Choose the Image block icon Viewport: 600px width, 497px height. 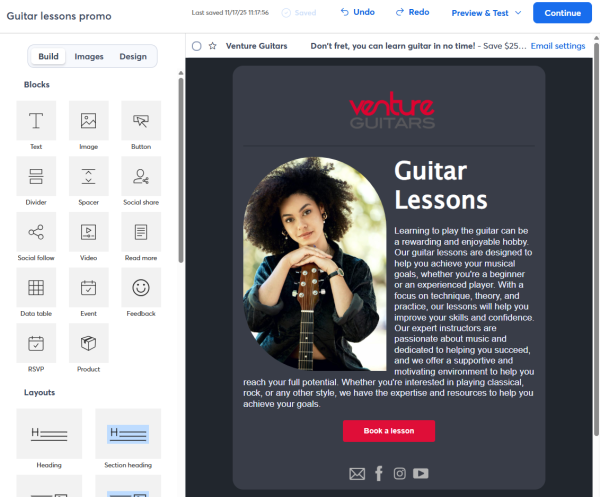click(x=88, y=121)
